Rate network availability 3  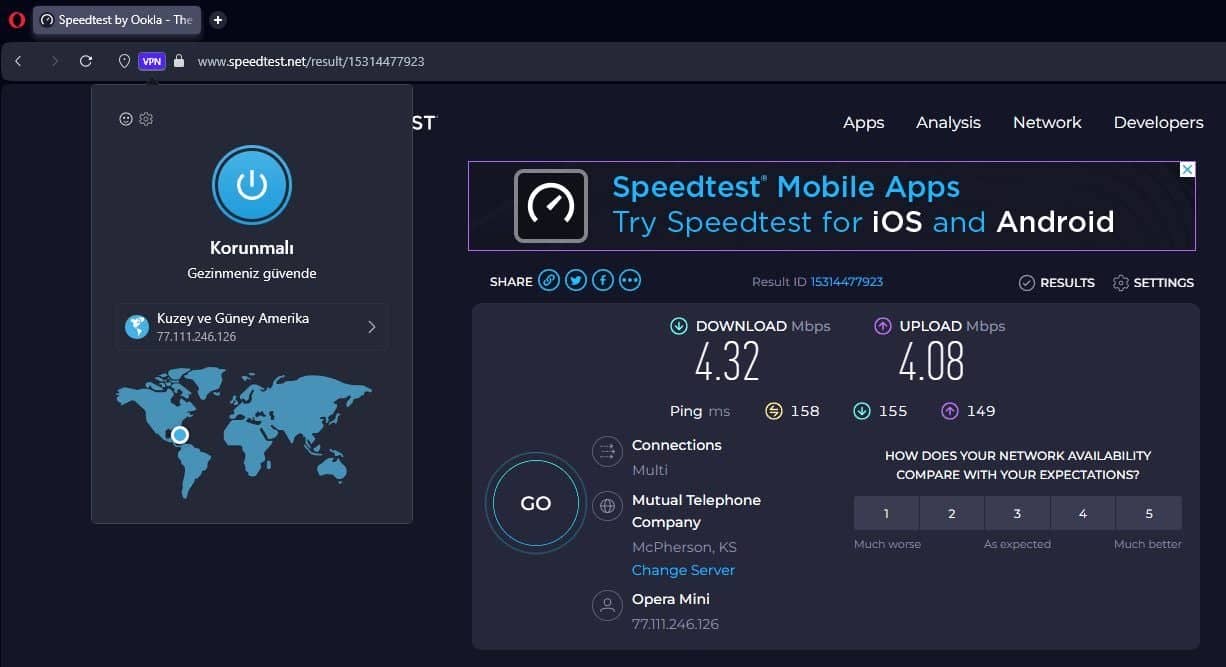pyautogui.click(x=1017, y=513)
